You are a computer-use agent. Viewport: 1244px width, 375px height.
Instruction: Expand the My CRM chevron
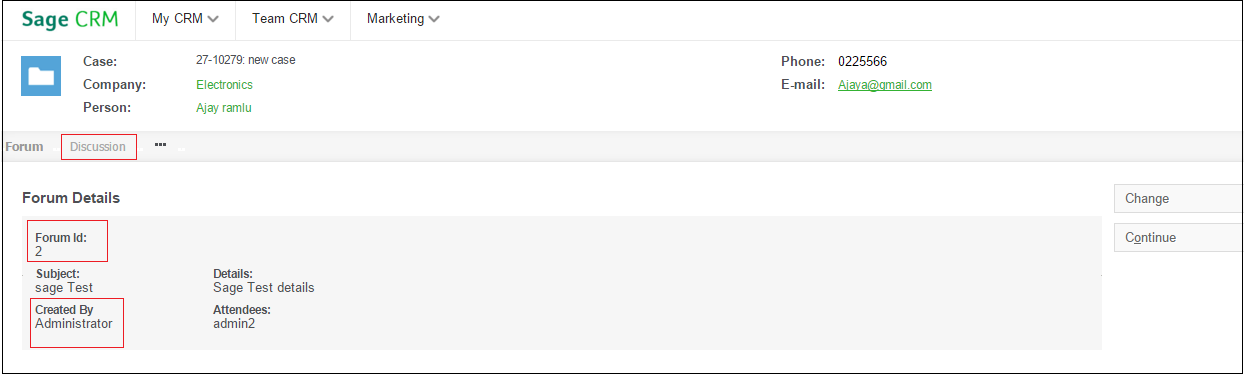[213, 19]
